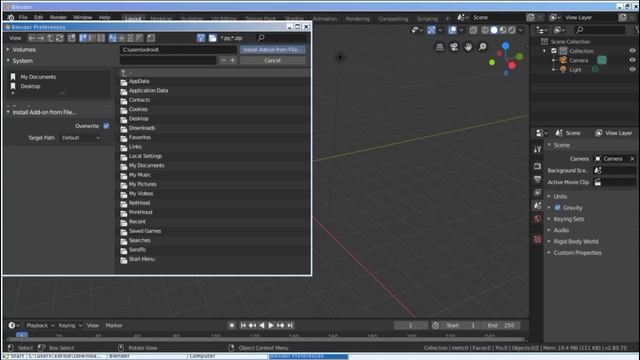Screen dimensions: 640x360
Task: Open the Saved Games folder
Action: click(x=145, y=231)
